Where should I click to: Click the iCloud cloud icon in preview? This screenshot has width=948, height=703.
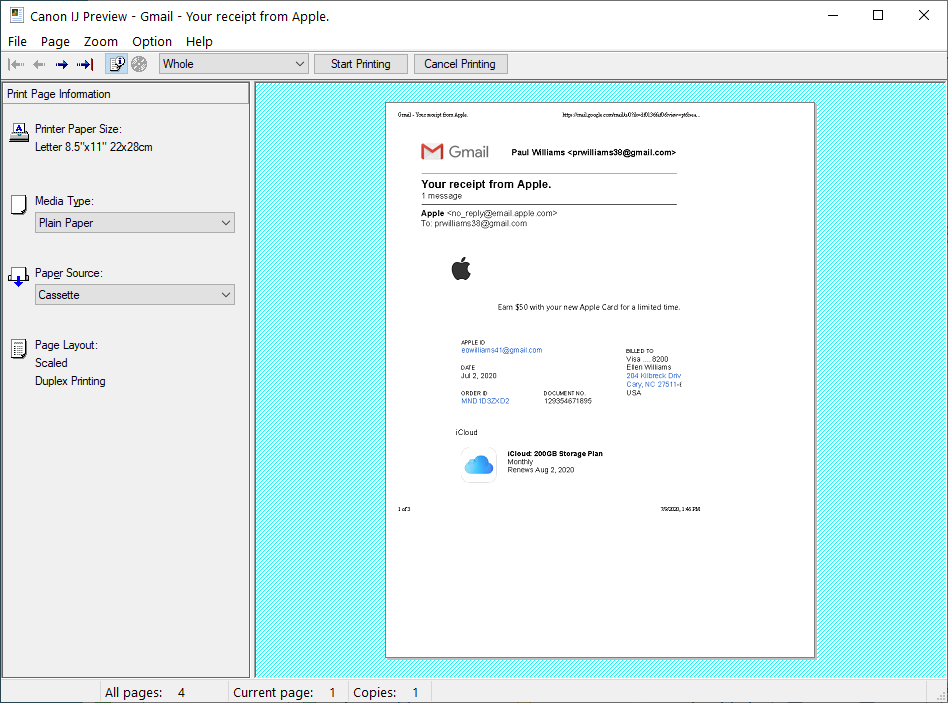click(x=479, y=465)
